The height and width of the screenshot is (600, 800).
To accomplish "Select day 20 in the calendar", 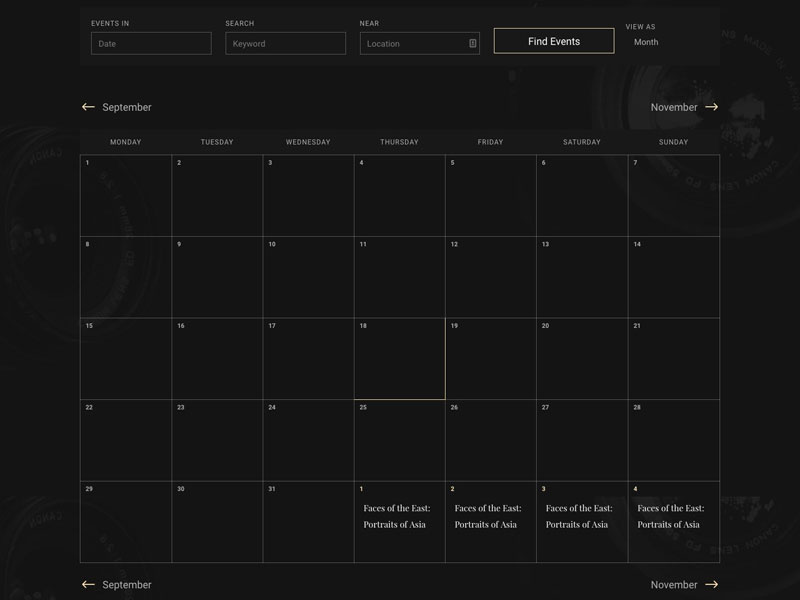I will 582,359.
